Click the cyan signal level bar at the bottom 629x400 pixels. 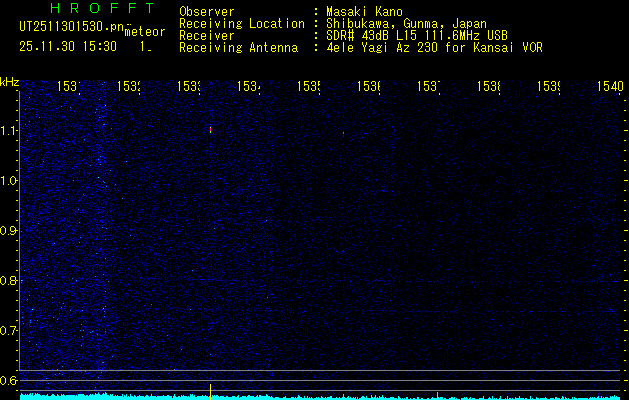click(321, 396)
